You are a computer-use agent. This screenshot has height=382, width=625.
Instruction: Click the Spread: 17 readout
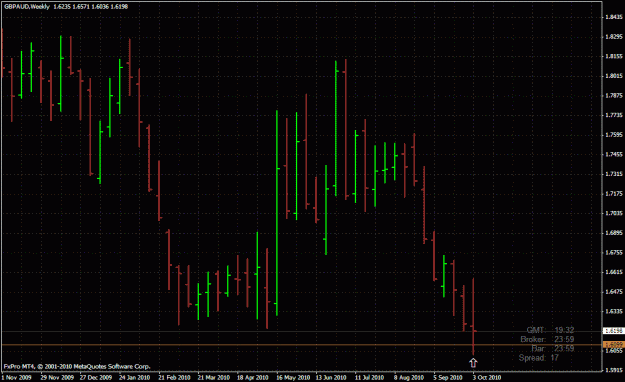click(x=539, y=358)
